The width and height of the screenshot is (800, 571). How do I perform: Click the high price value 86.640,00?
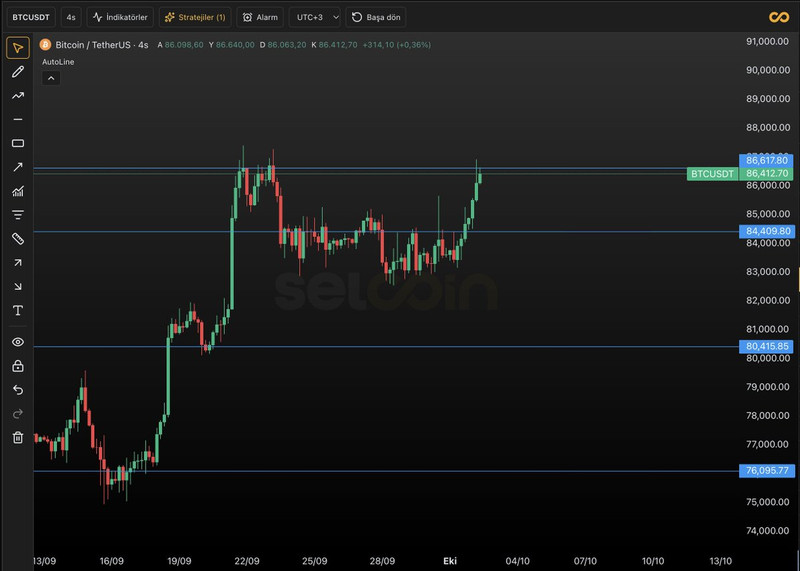click(x=235, y=45)
